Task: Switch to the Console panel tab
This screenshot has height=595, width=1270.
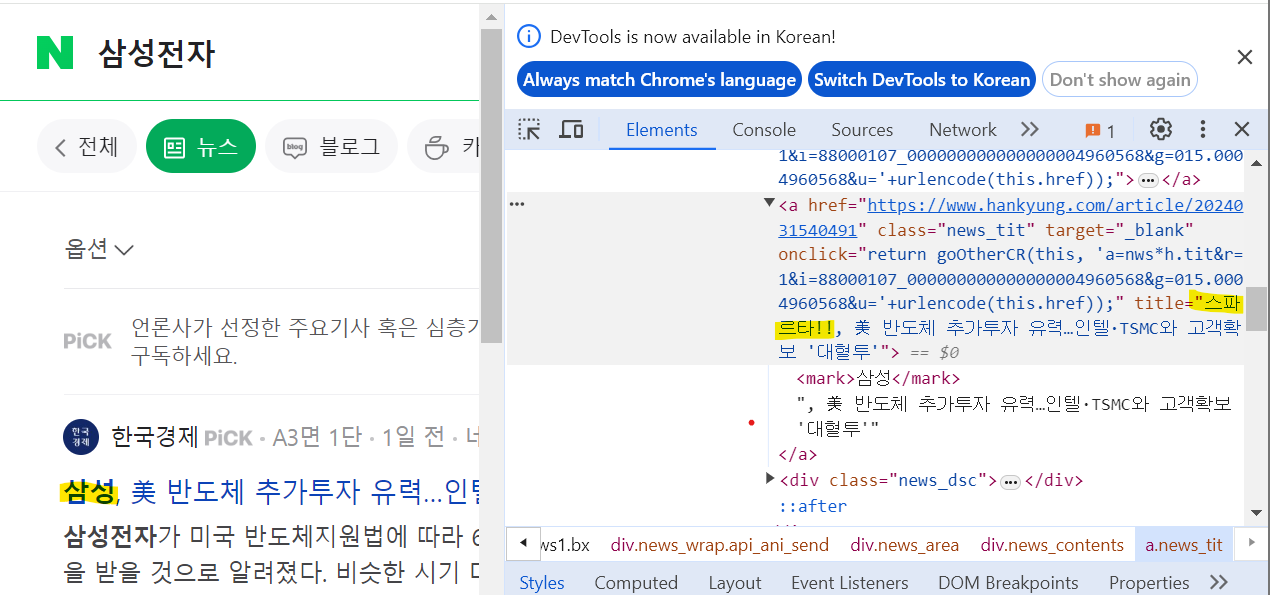Action: click(764, 129)
